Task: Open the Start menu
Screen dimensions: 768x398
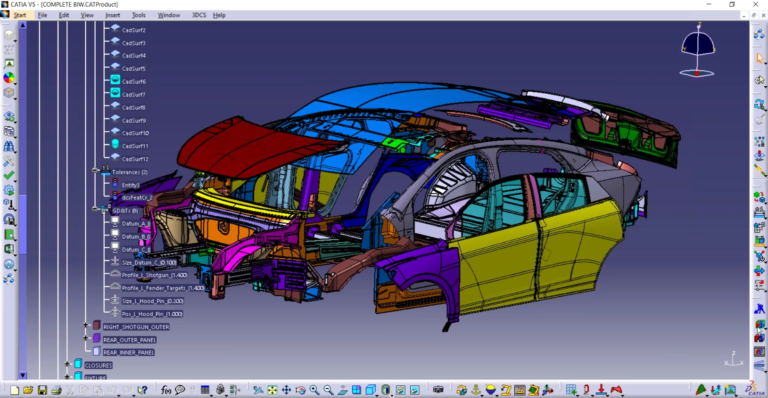Action: pyautogui.click(x=20, y=15)
